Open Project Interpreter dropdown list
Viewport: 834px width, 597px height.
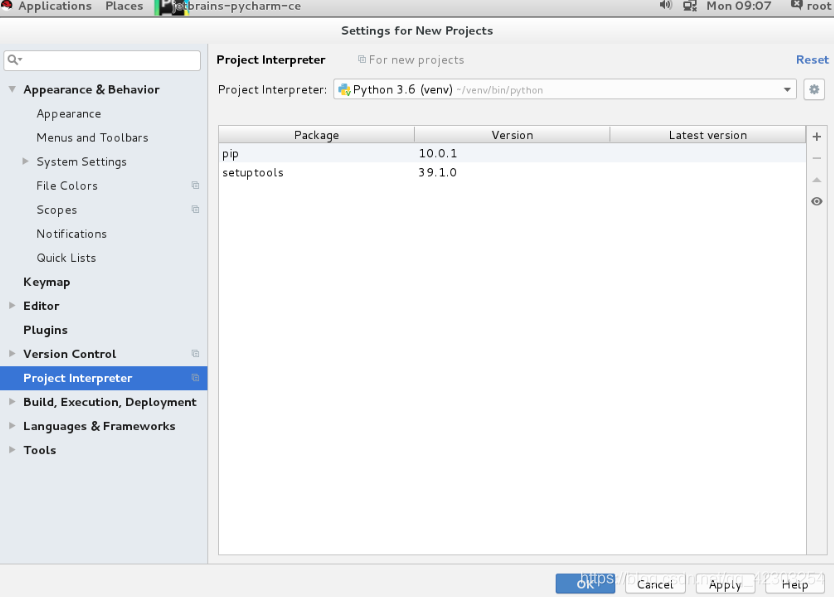click(x=787, y=89)
